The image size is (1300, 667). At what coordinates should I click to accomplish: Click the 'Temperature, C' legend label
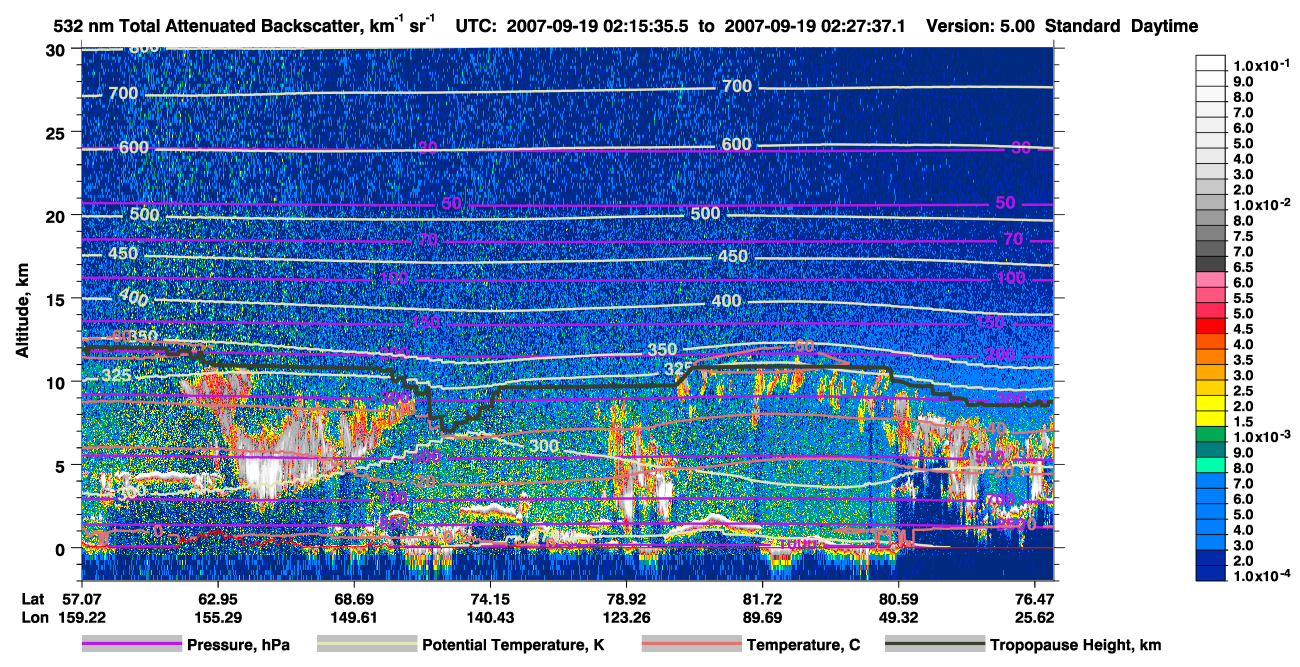coord(803,645)
